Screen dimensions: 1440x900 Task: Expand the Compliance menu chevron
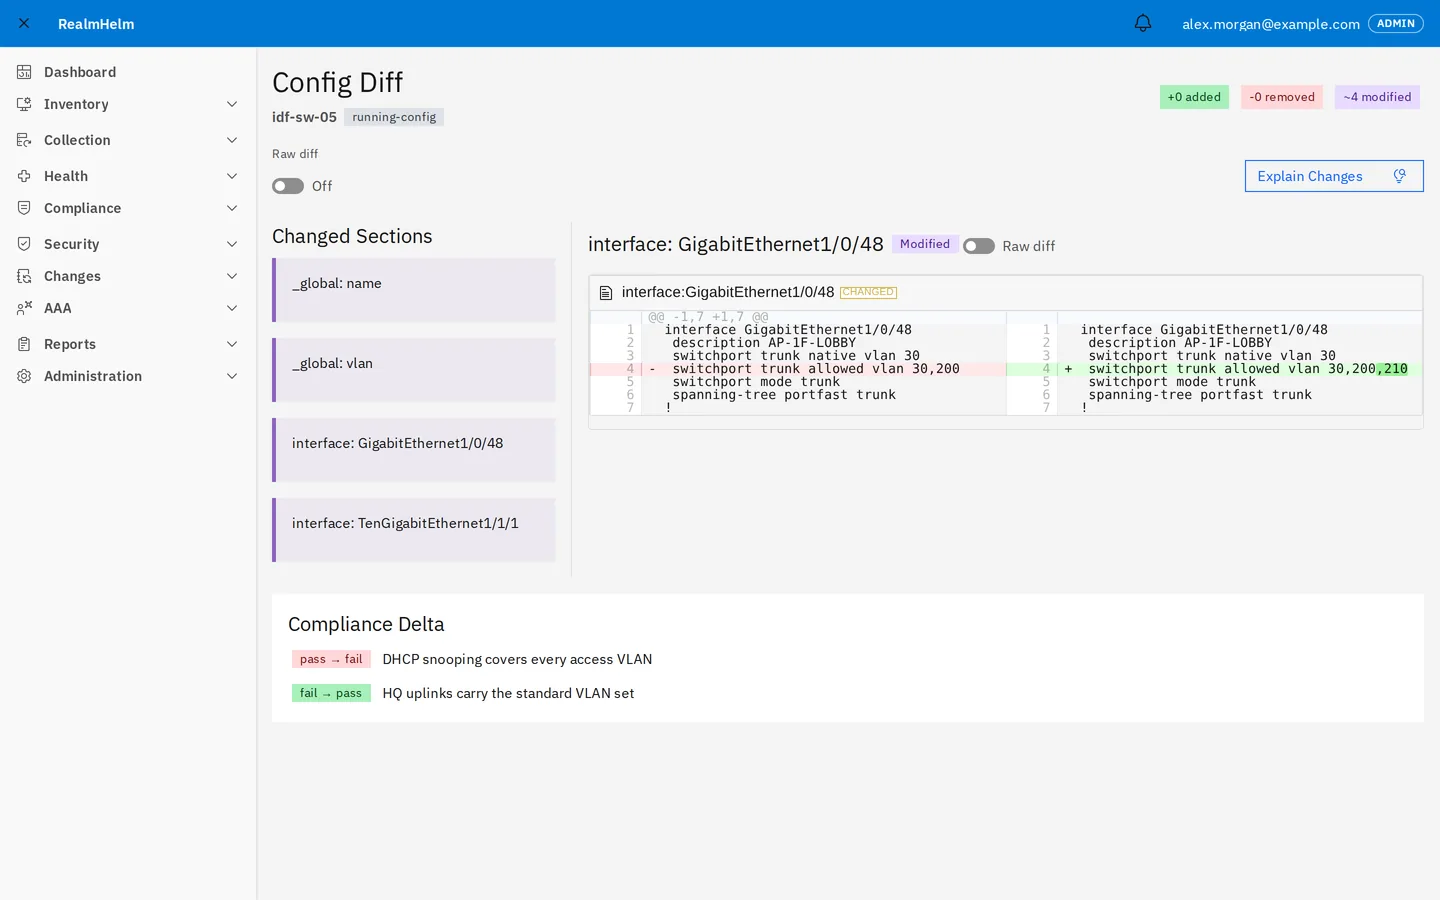click(232, 208)
